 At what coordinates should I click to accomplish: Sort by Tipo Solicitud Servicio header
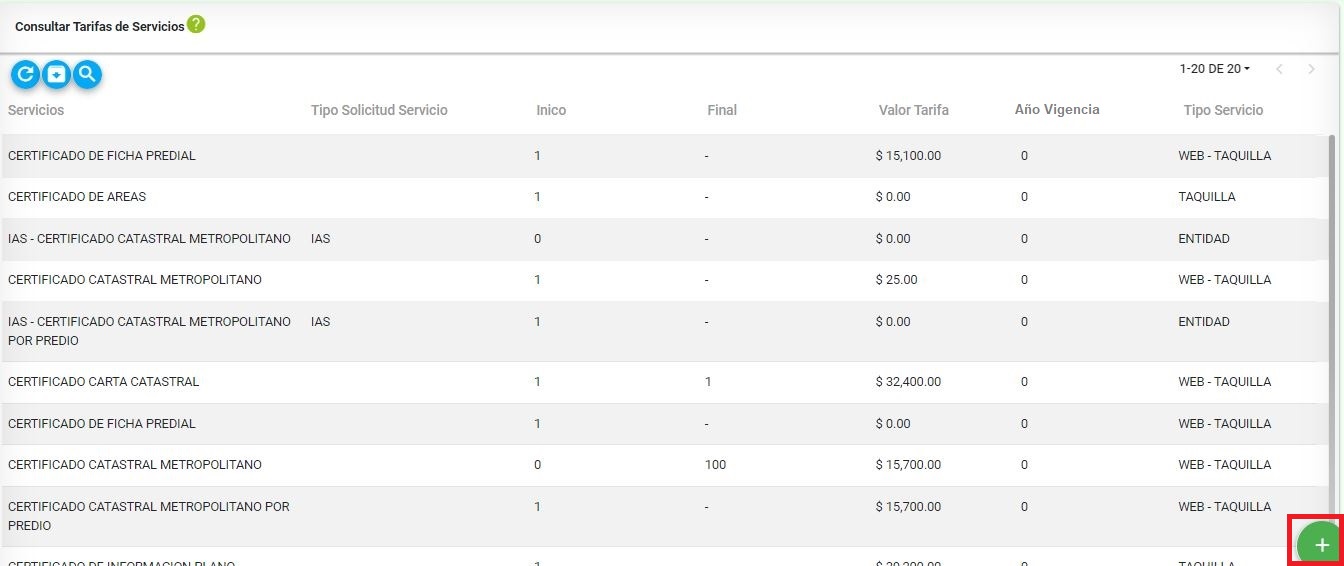click(x=379, y=110)
